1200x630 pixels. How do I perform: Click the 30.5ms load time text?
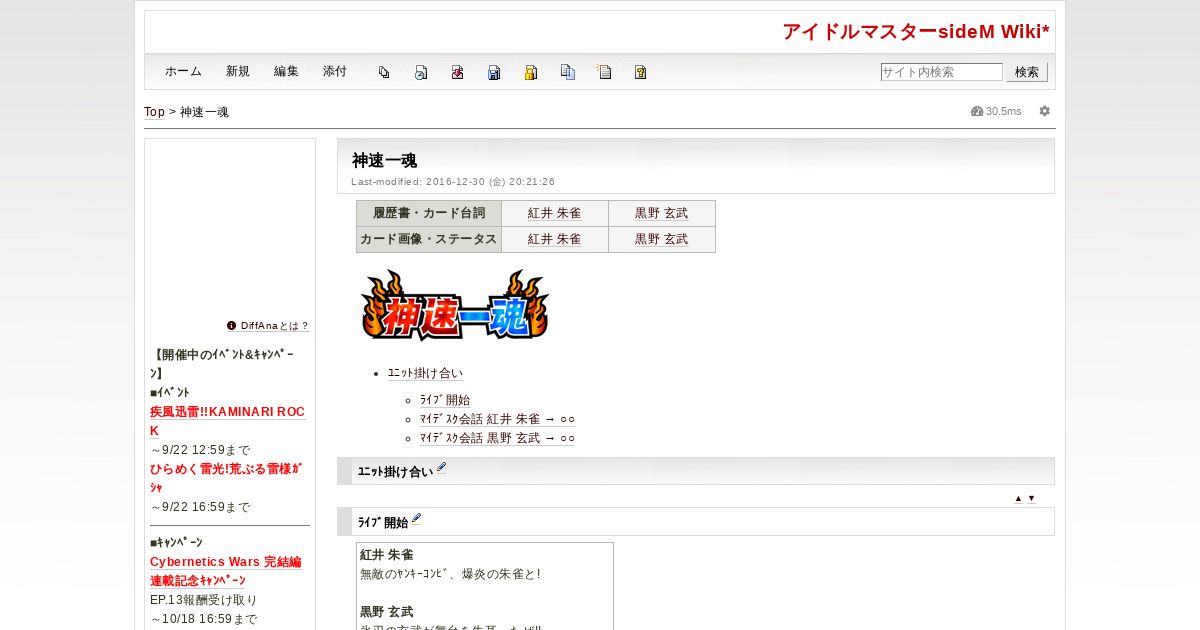pyautogui.click(x=1004, y=111)
